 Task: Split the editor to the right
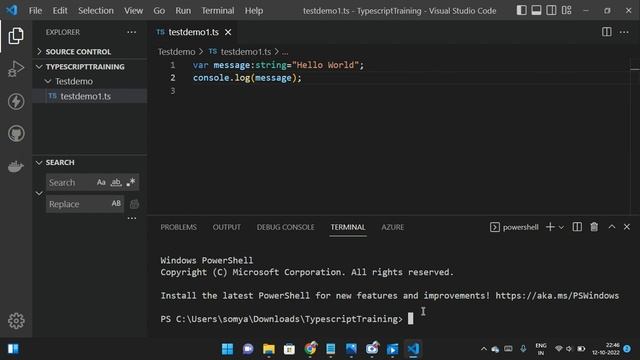(x=607, y=32)
